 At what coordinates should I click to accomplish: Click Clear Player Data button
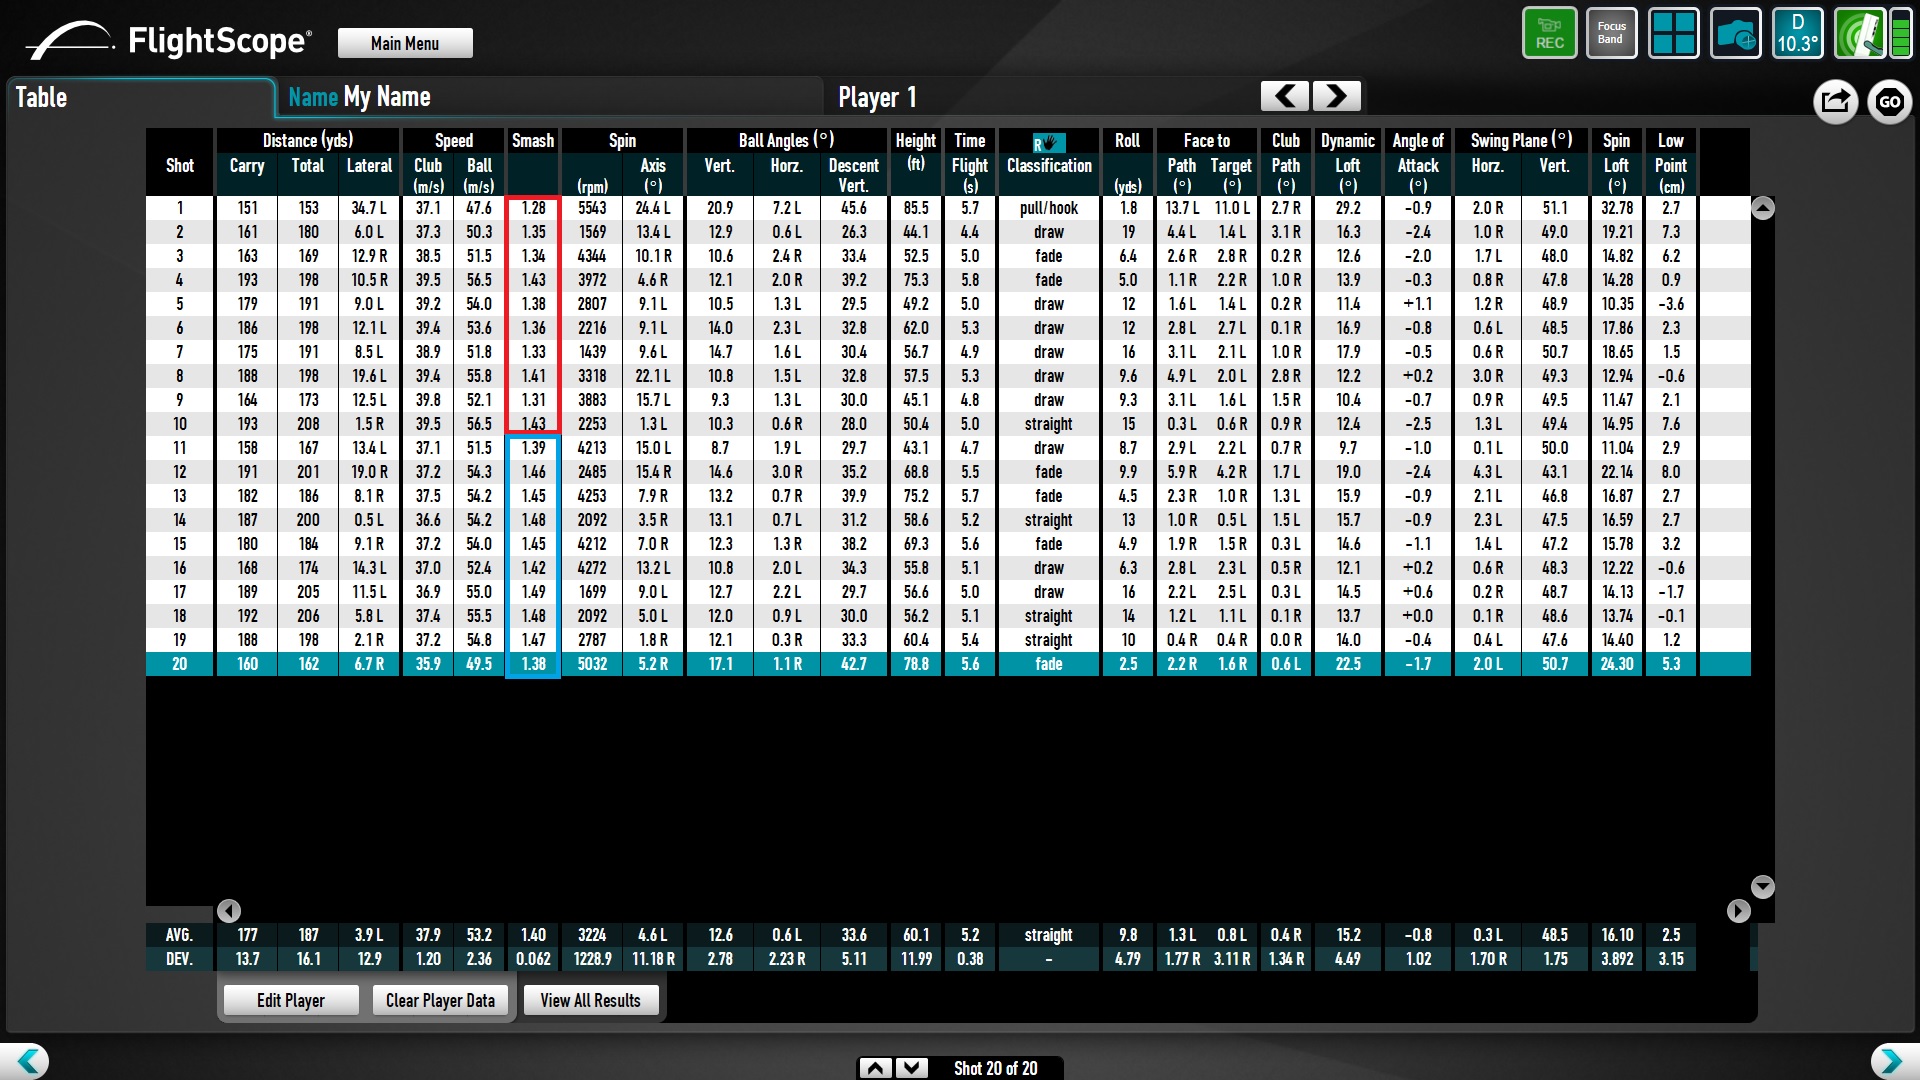[440, 1000]
